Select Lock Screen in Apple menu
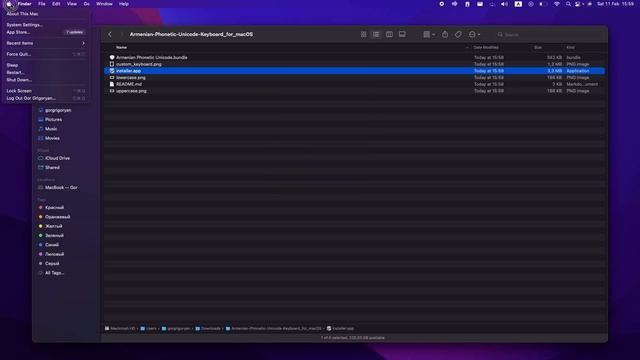This screenshot has width=640, height=360. point(46,91)
